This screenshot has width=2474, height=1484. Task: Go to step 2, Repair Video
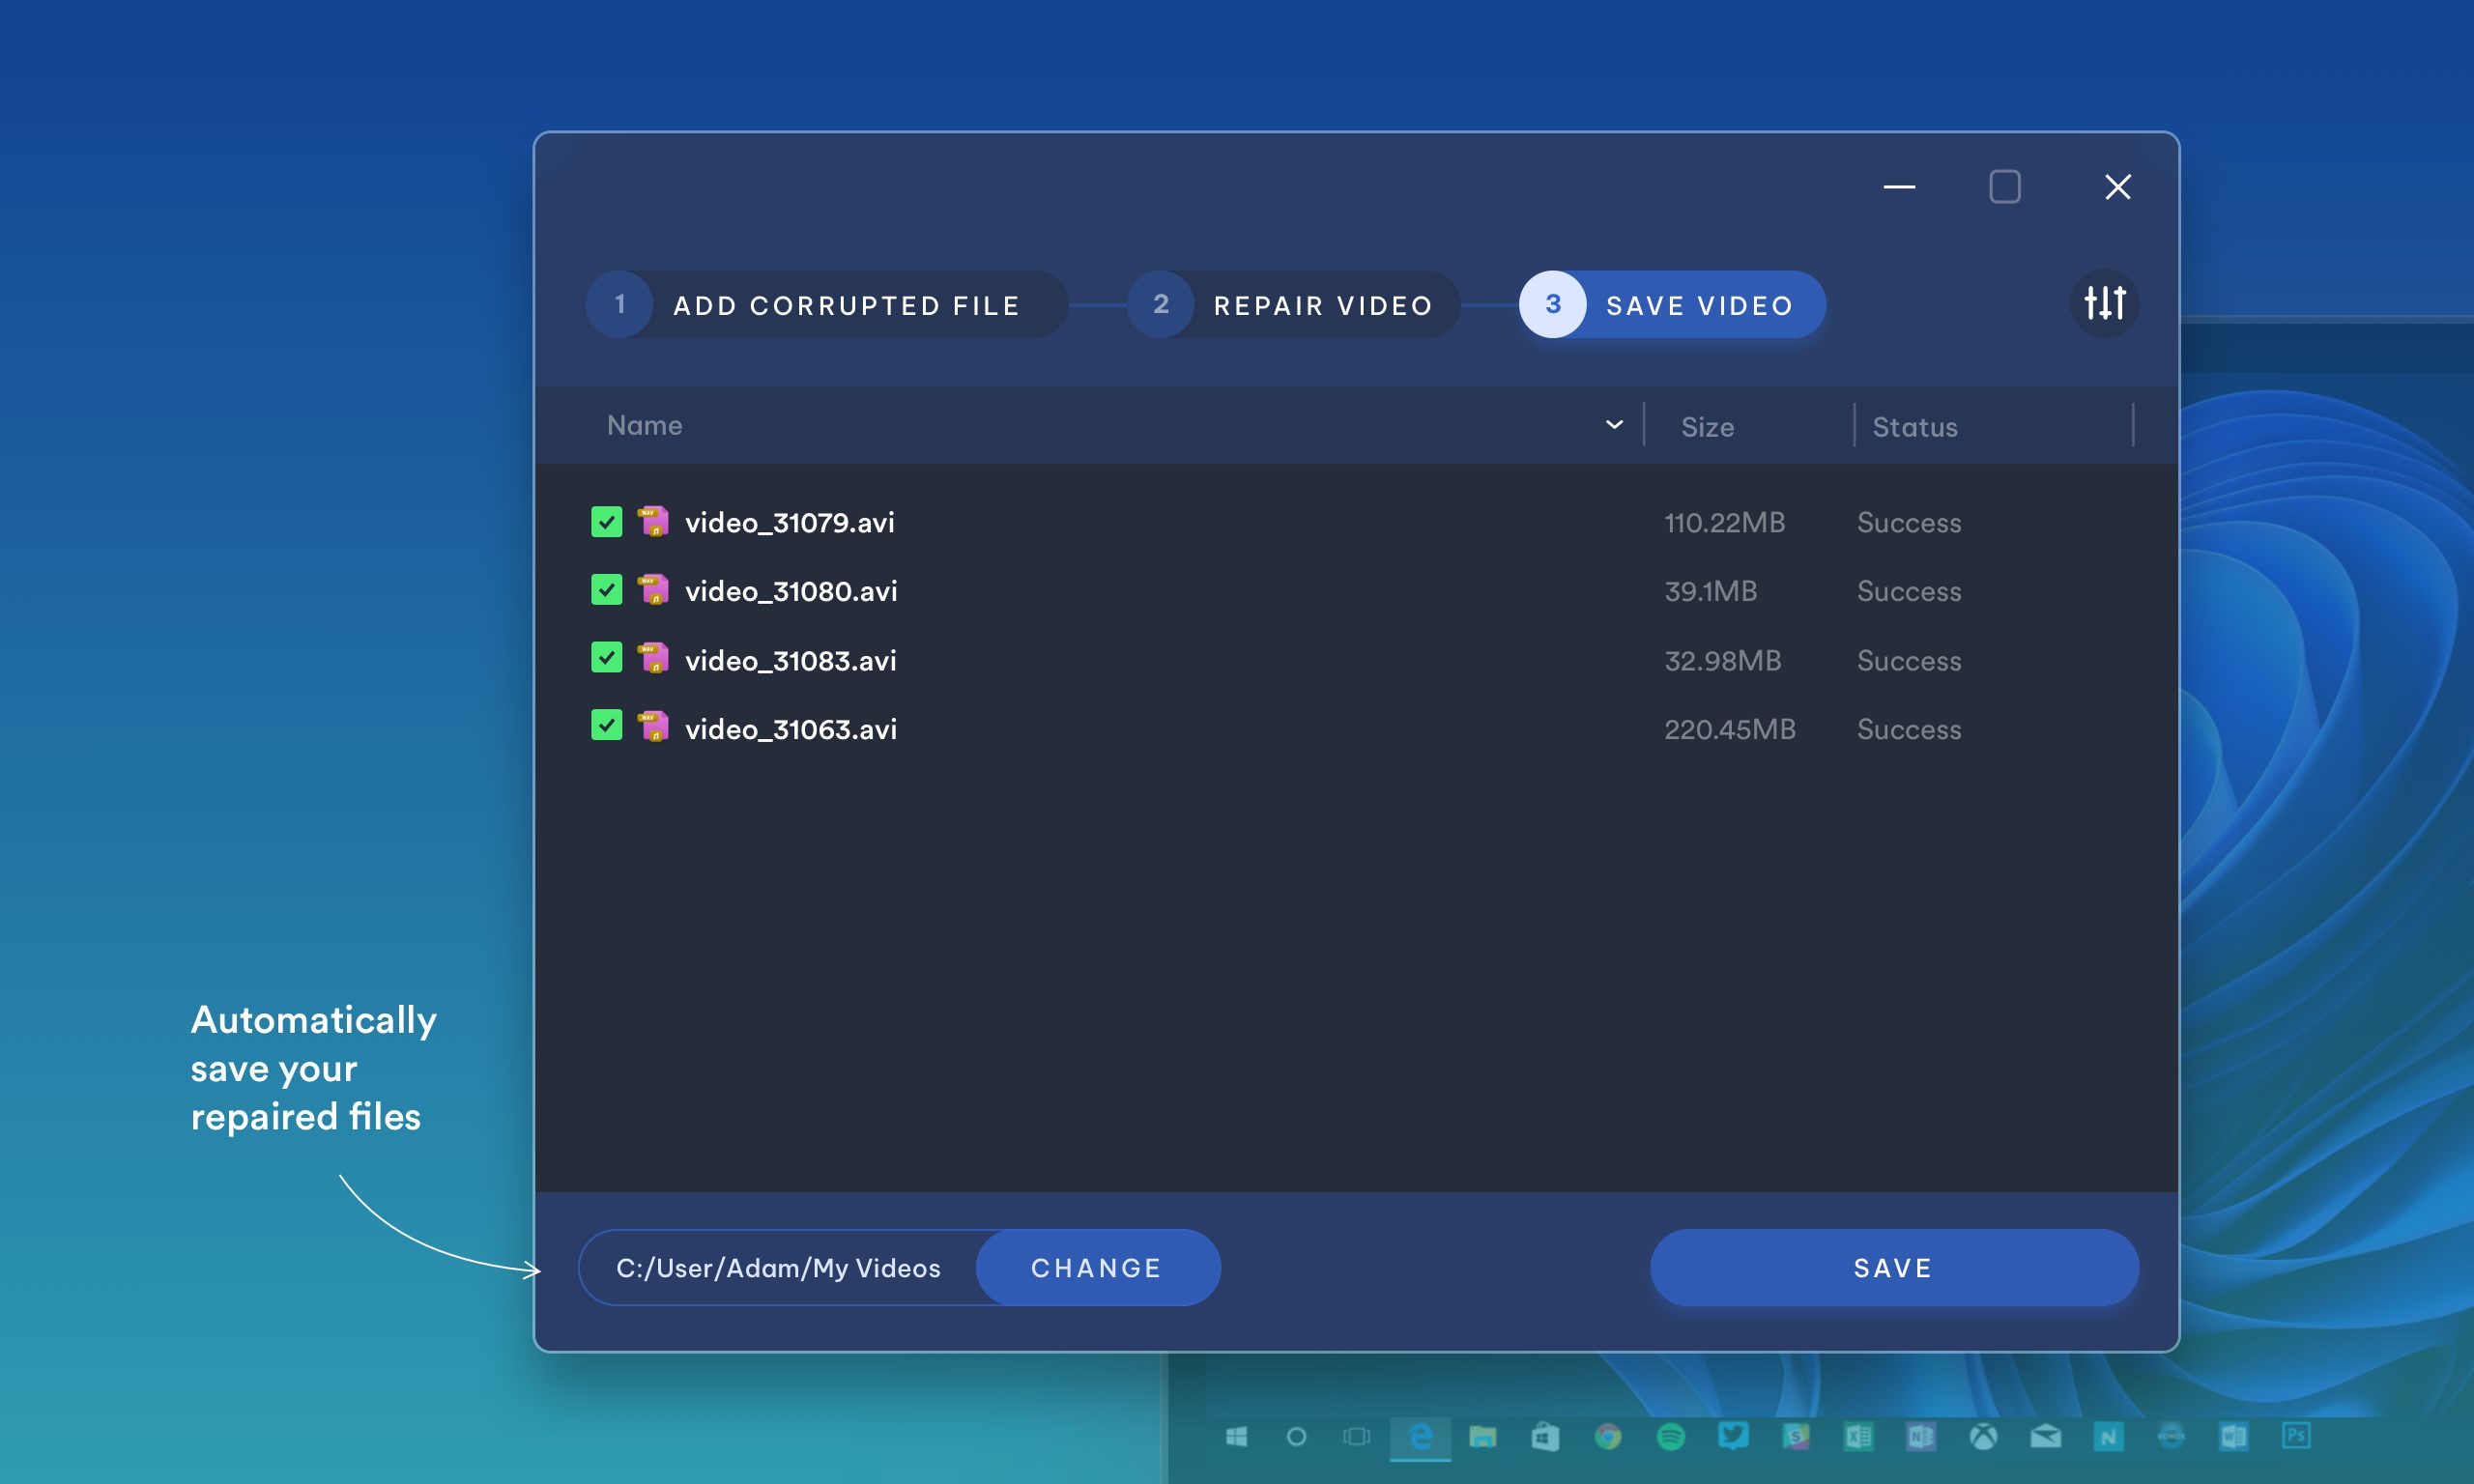(x=1294, y=305)
